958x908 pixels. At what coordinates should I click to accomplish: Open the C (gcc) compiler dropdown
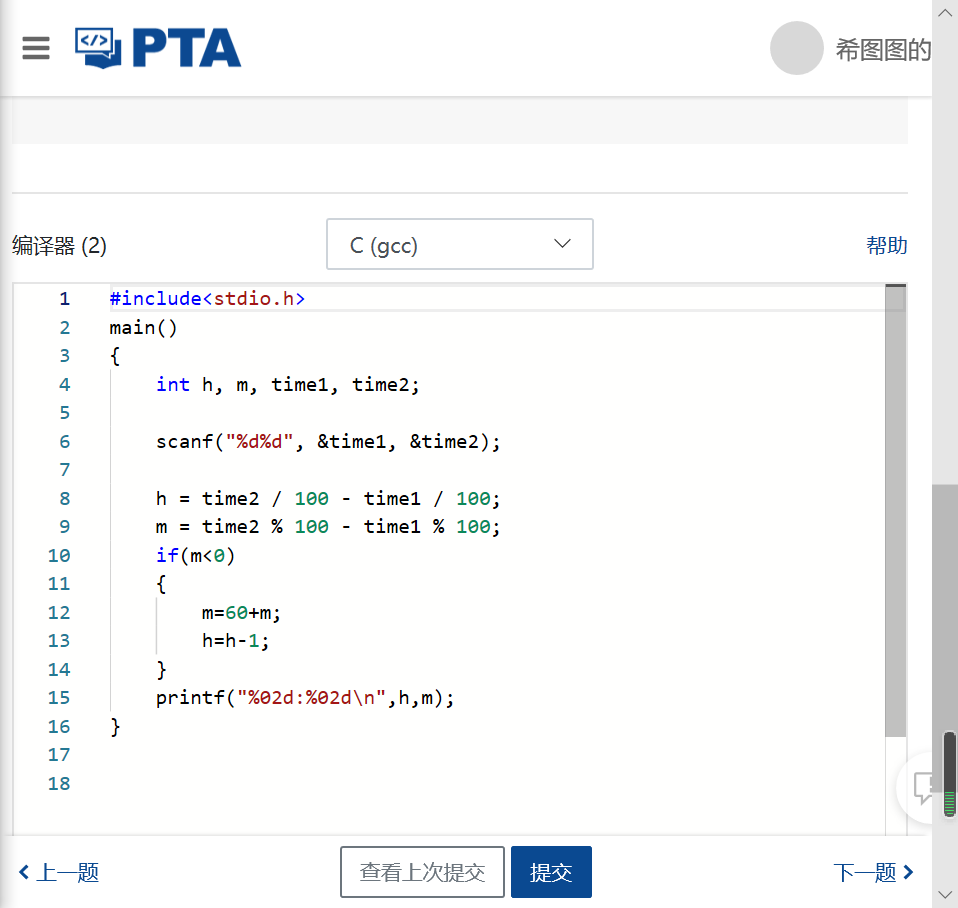(x=460, y=244)
